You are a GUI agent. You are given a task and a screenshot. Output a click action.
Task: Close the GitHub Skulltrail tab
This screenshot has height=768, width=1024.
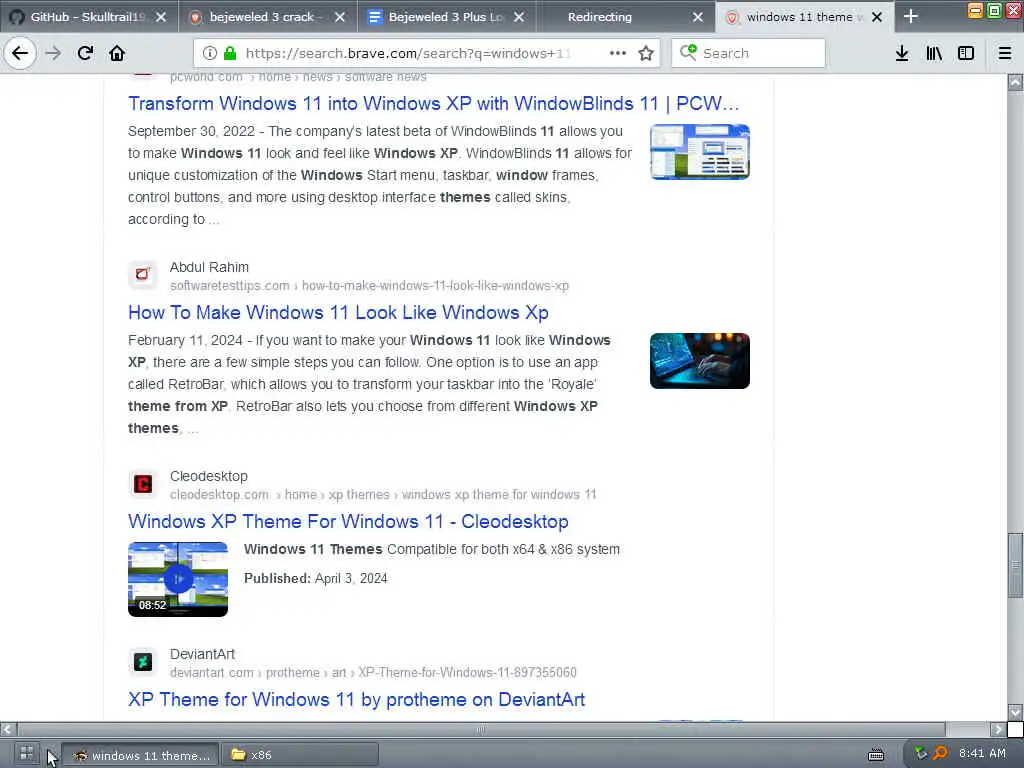[161, 17]
